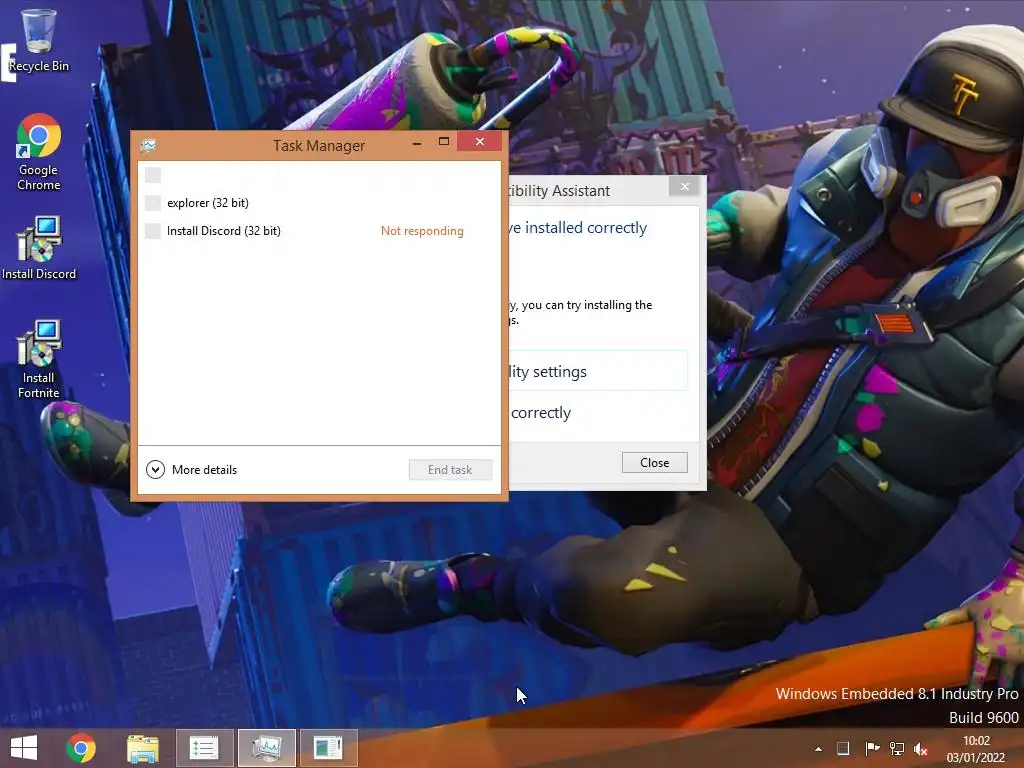
Task: Open the Recycle Bin desktop icon
Action: 39,40
